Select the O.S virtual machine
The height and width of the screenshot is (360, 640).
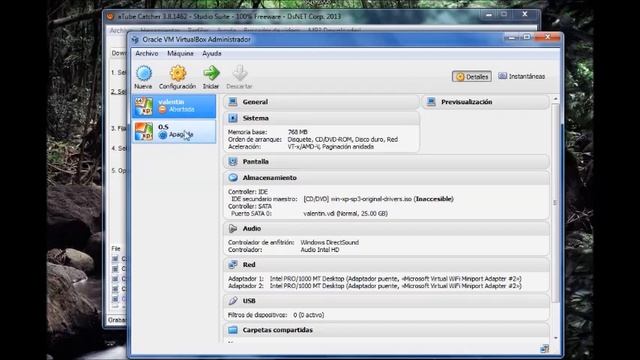coord(174,131)
